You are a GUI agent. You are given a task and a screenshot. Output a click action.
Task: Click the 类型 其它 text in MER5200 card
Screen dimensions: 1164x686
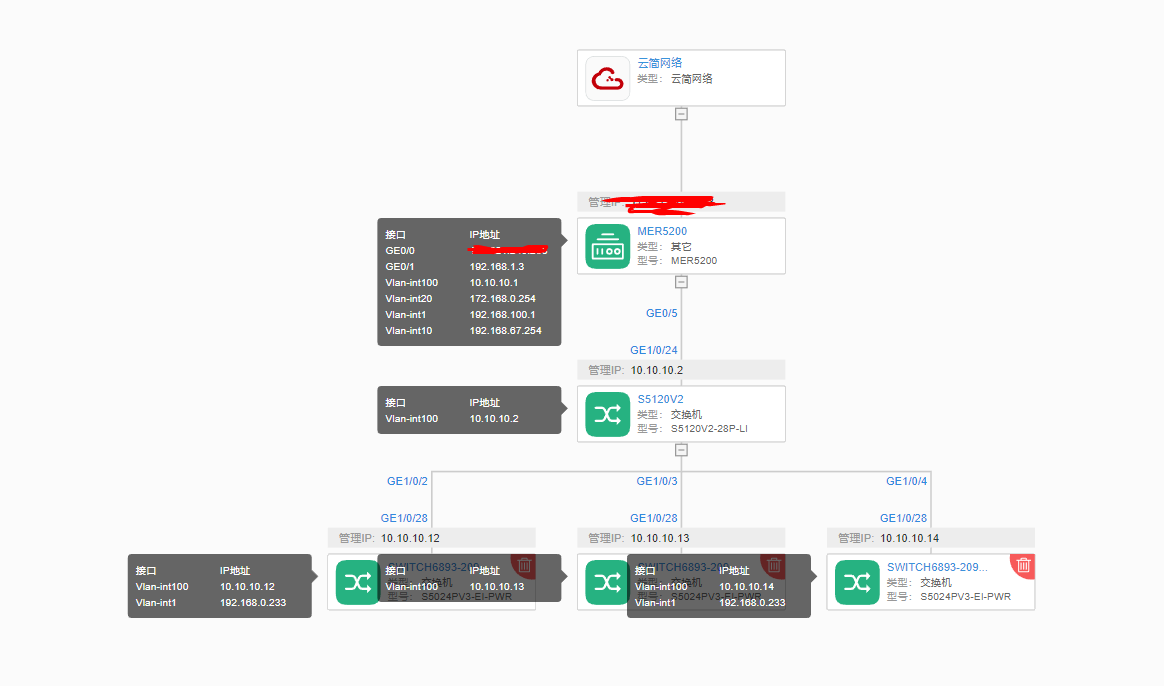[x=664, y=246]
